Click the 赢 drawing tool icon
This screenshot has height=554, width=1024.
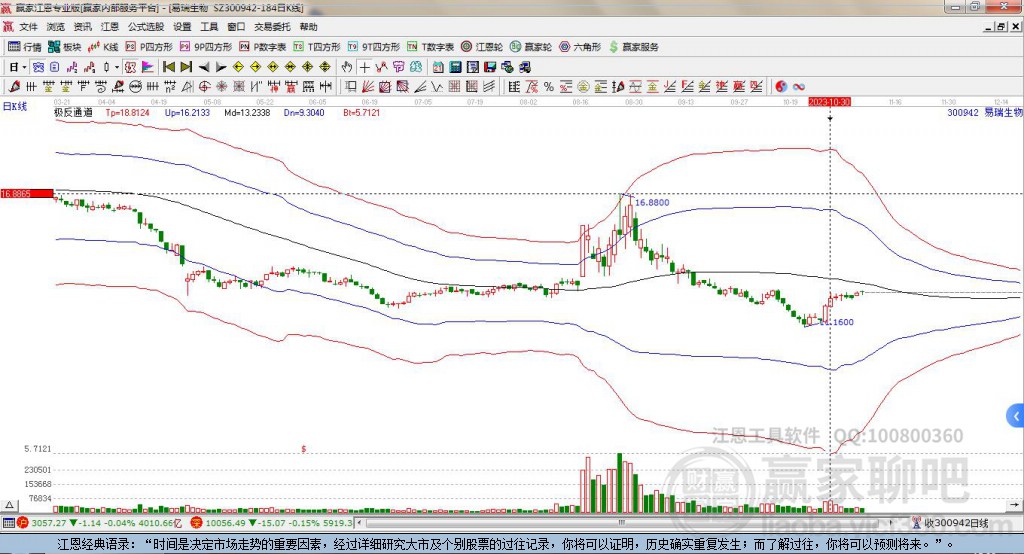click(739, 86)
